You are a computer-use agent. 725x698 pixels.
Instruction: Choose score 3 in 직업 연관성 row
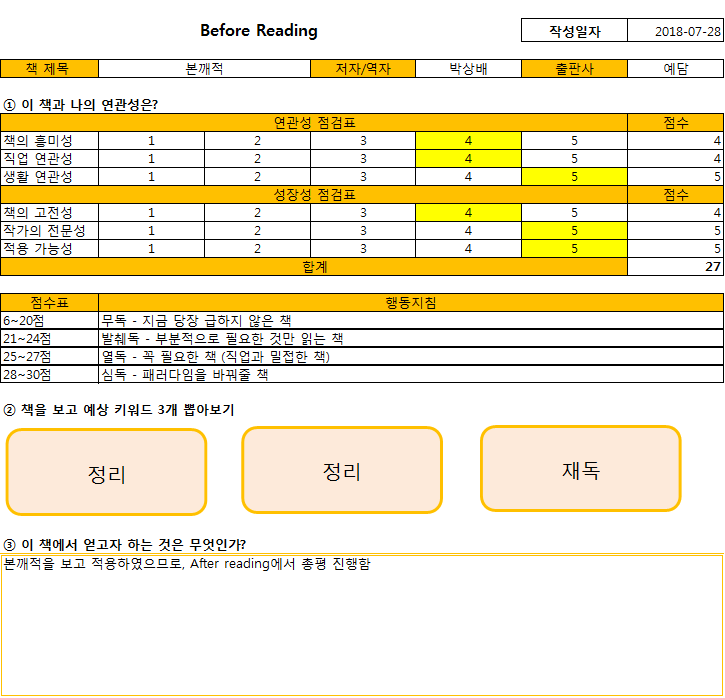click(363, 159)
